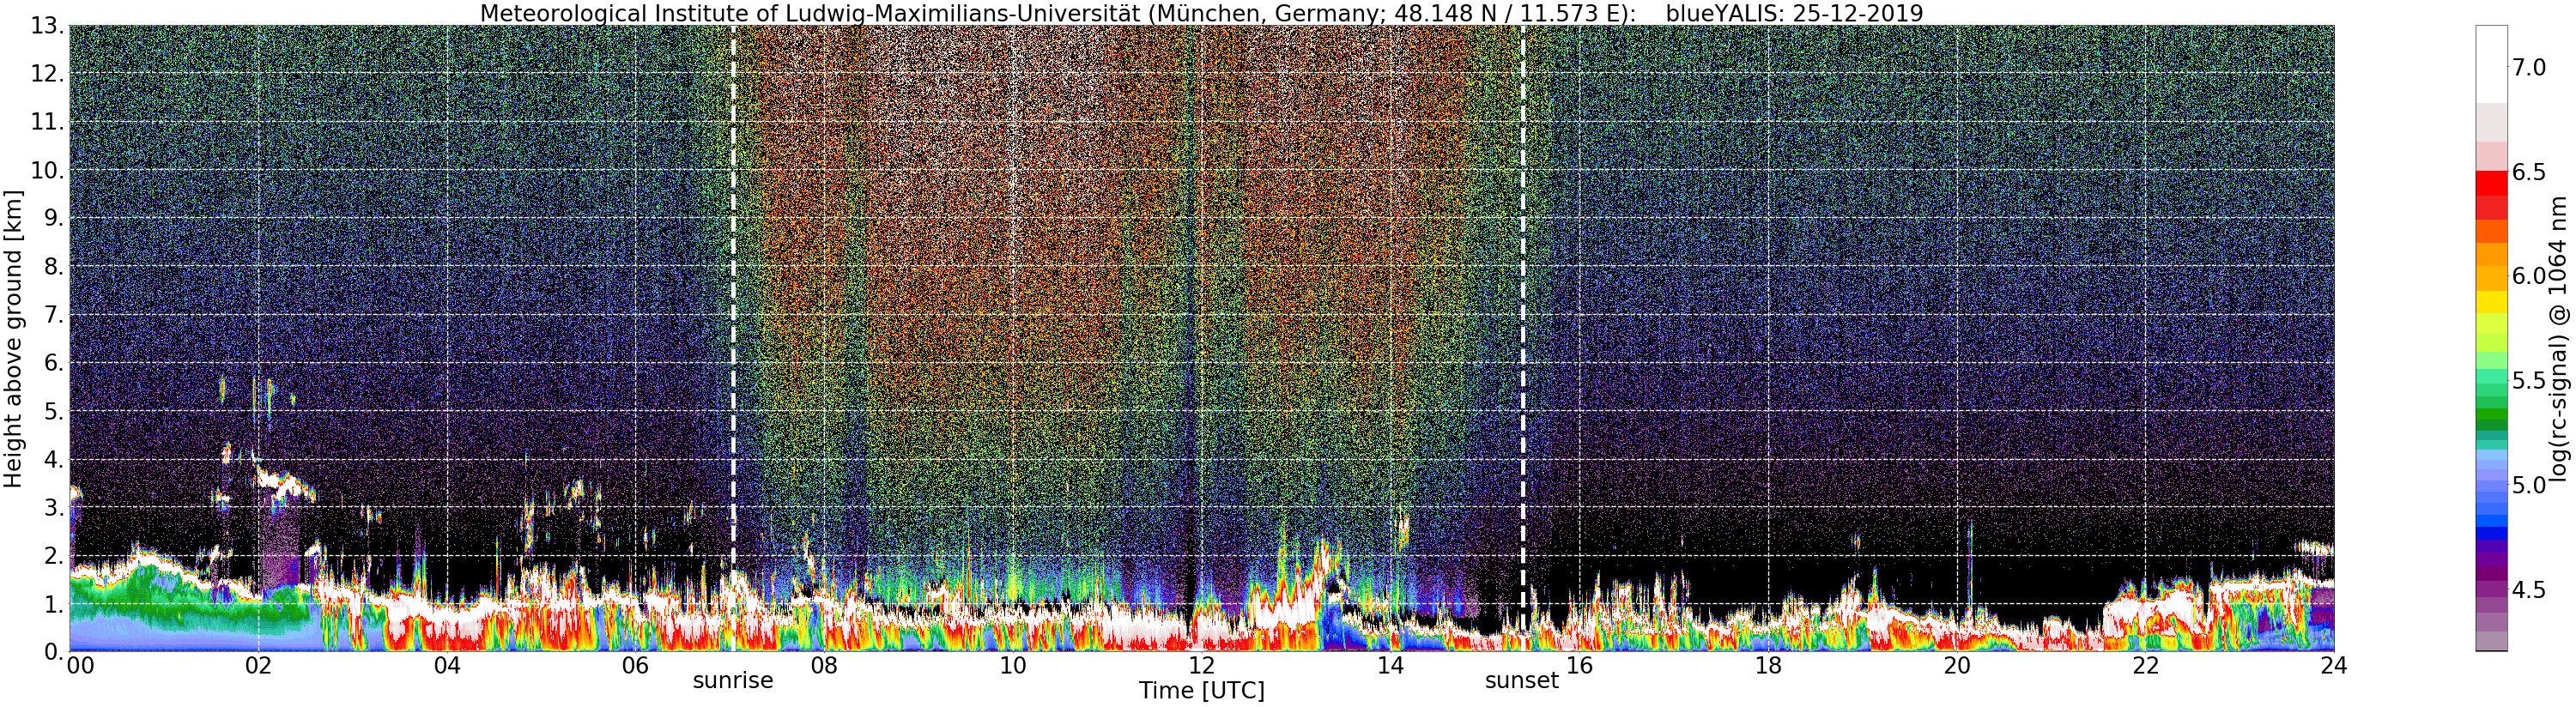Screen dimensions: 2576x707
Task: Click the x-axis tick label '08'
Action: click(x=824, y=666)
